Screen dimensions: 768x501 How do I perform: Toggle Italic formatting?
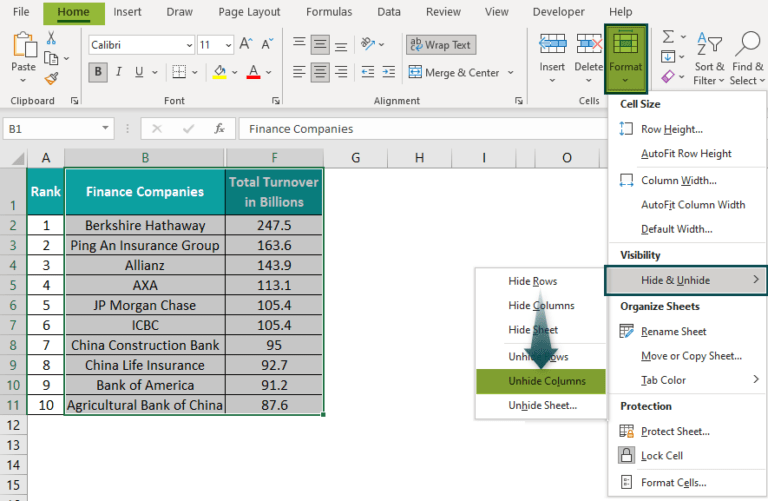pos(119,72)
